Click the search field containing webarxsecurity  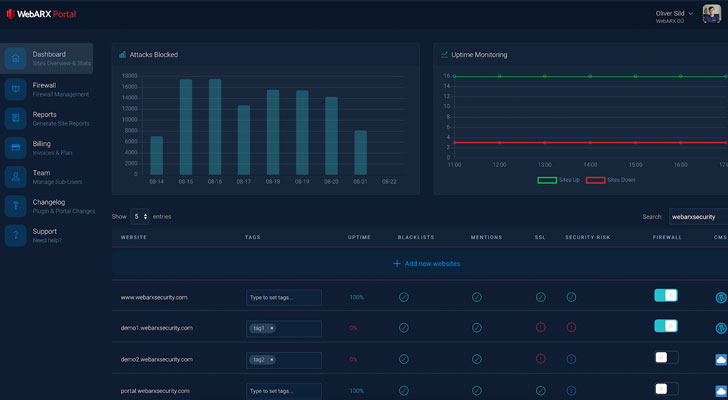[x=698, y=217]
